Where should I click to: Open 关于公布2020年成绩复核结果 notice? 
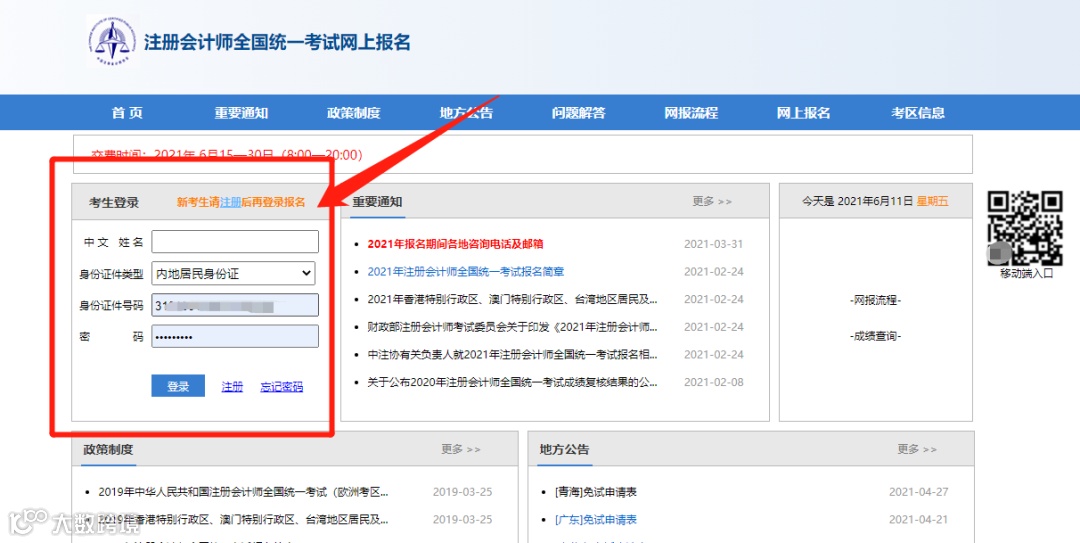[x=512, y=382]
